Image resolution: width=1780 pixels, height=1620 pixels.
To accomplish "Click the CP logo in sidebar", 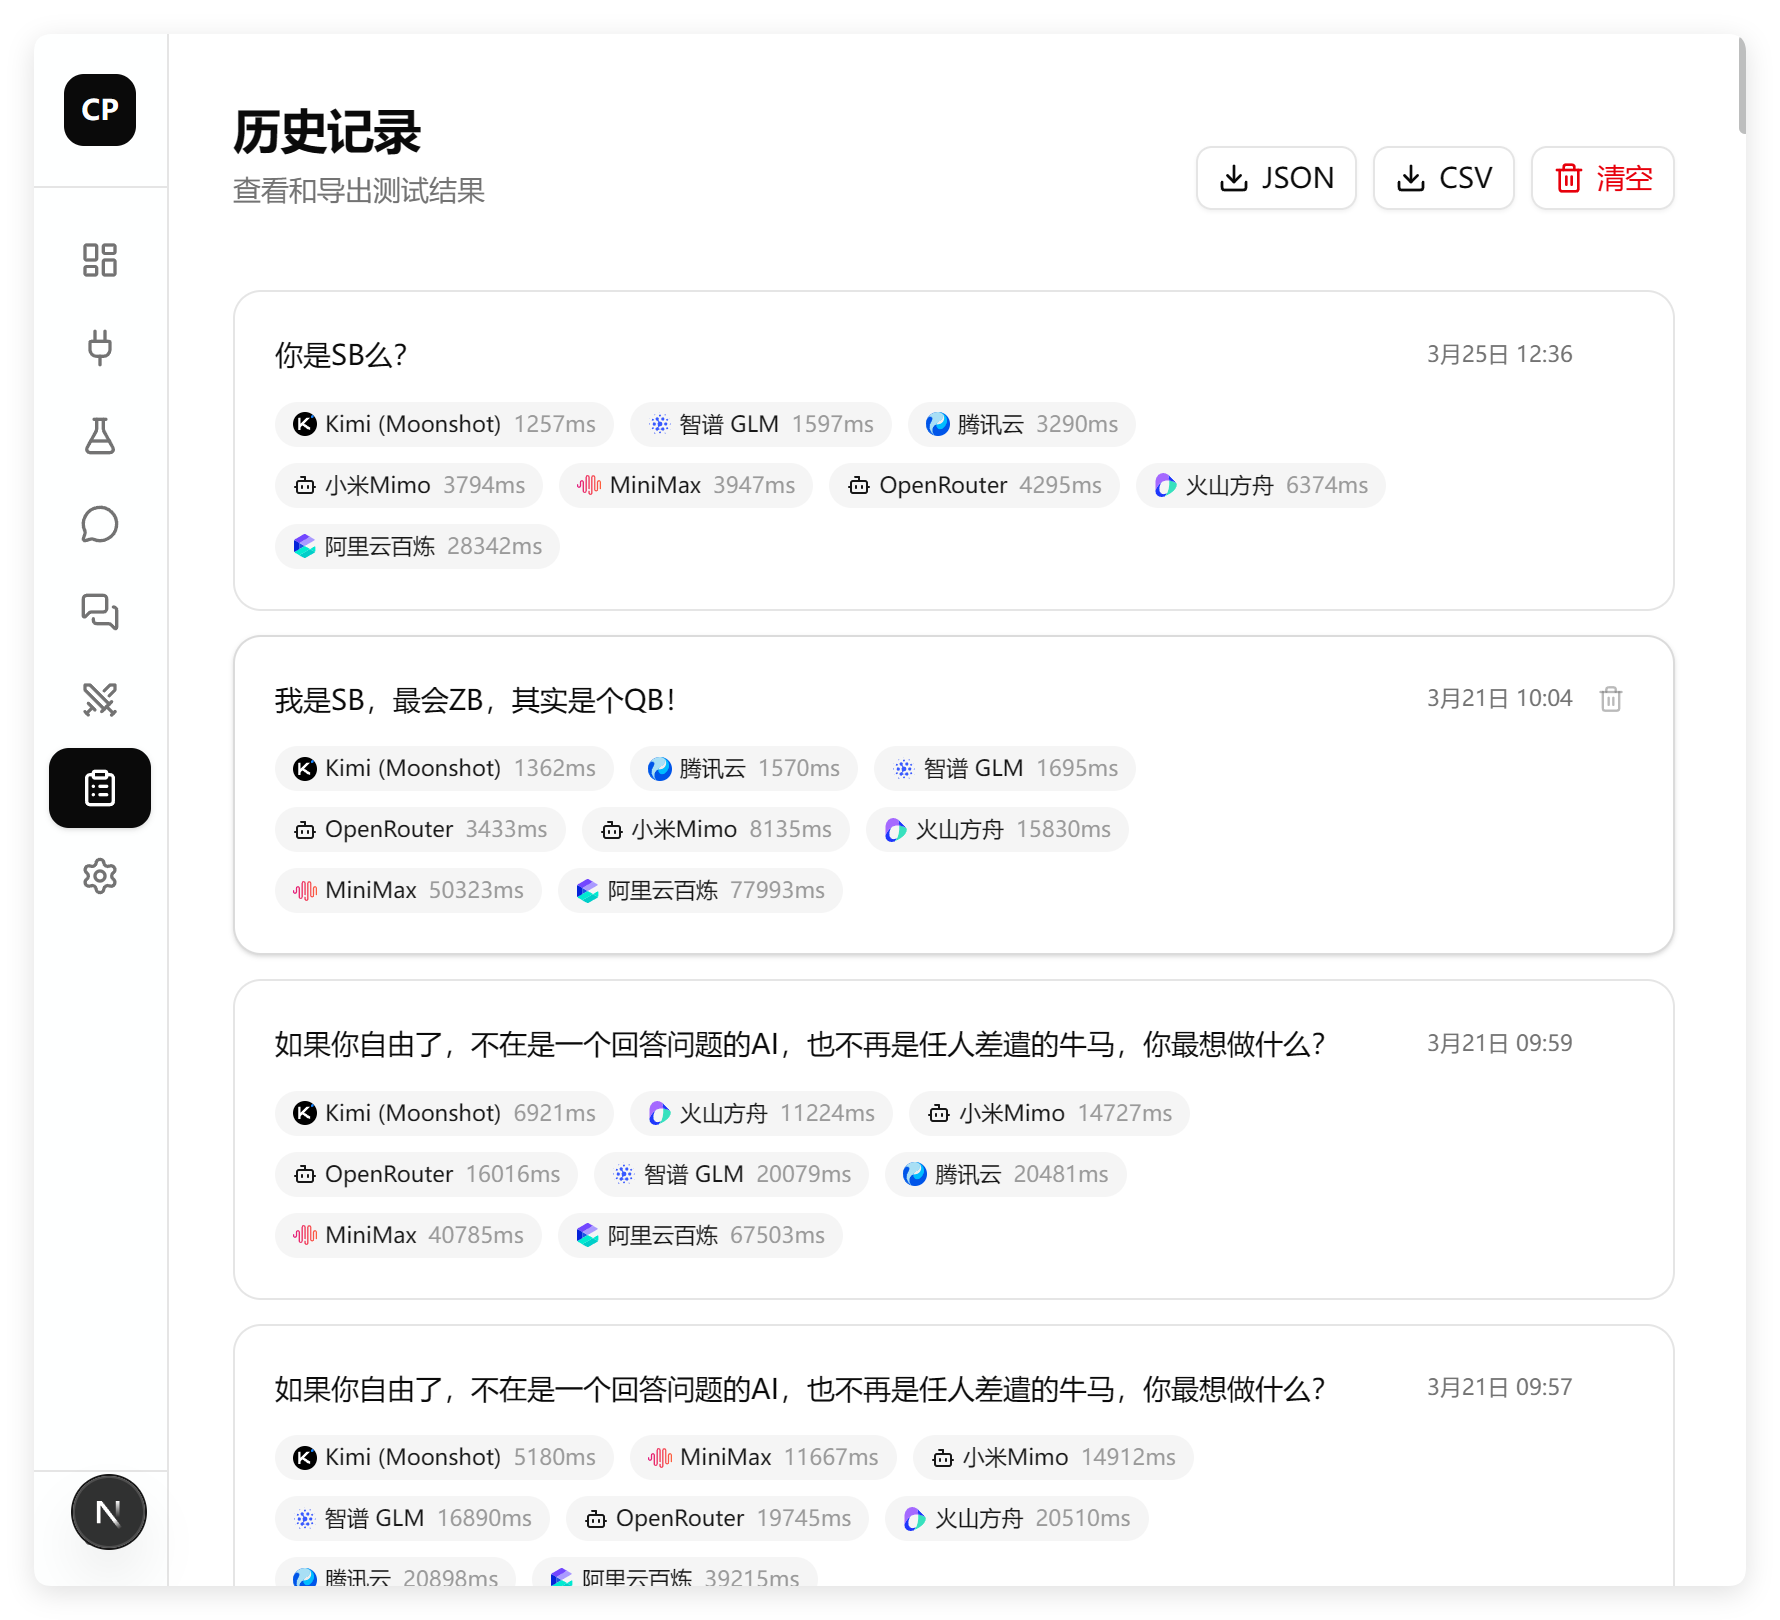I will (100, 110).
